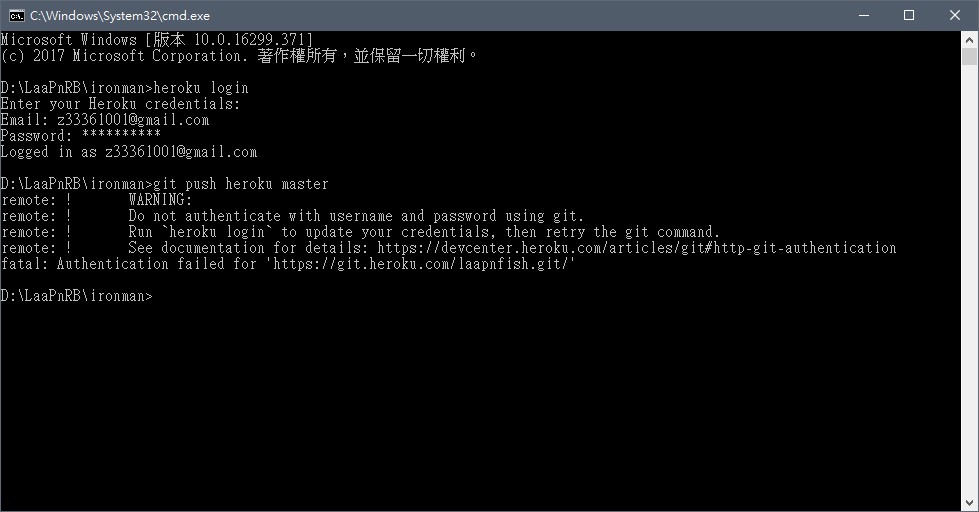
Task: Close the cmd.exe window
Action: [x=955, y=15]
